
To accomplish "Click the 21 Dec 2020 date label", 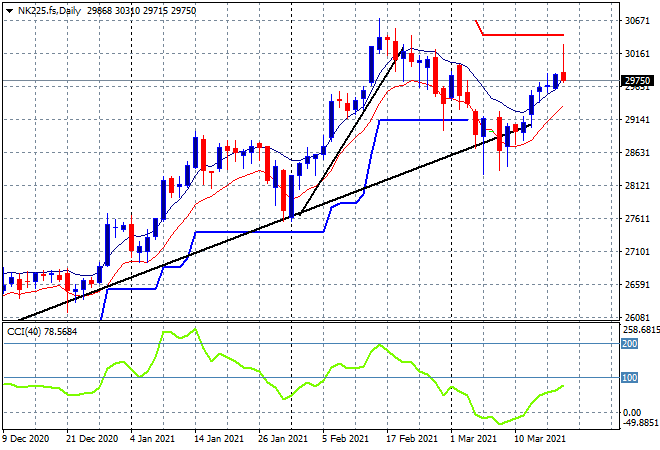I will [x=92, y=439].
